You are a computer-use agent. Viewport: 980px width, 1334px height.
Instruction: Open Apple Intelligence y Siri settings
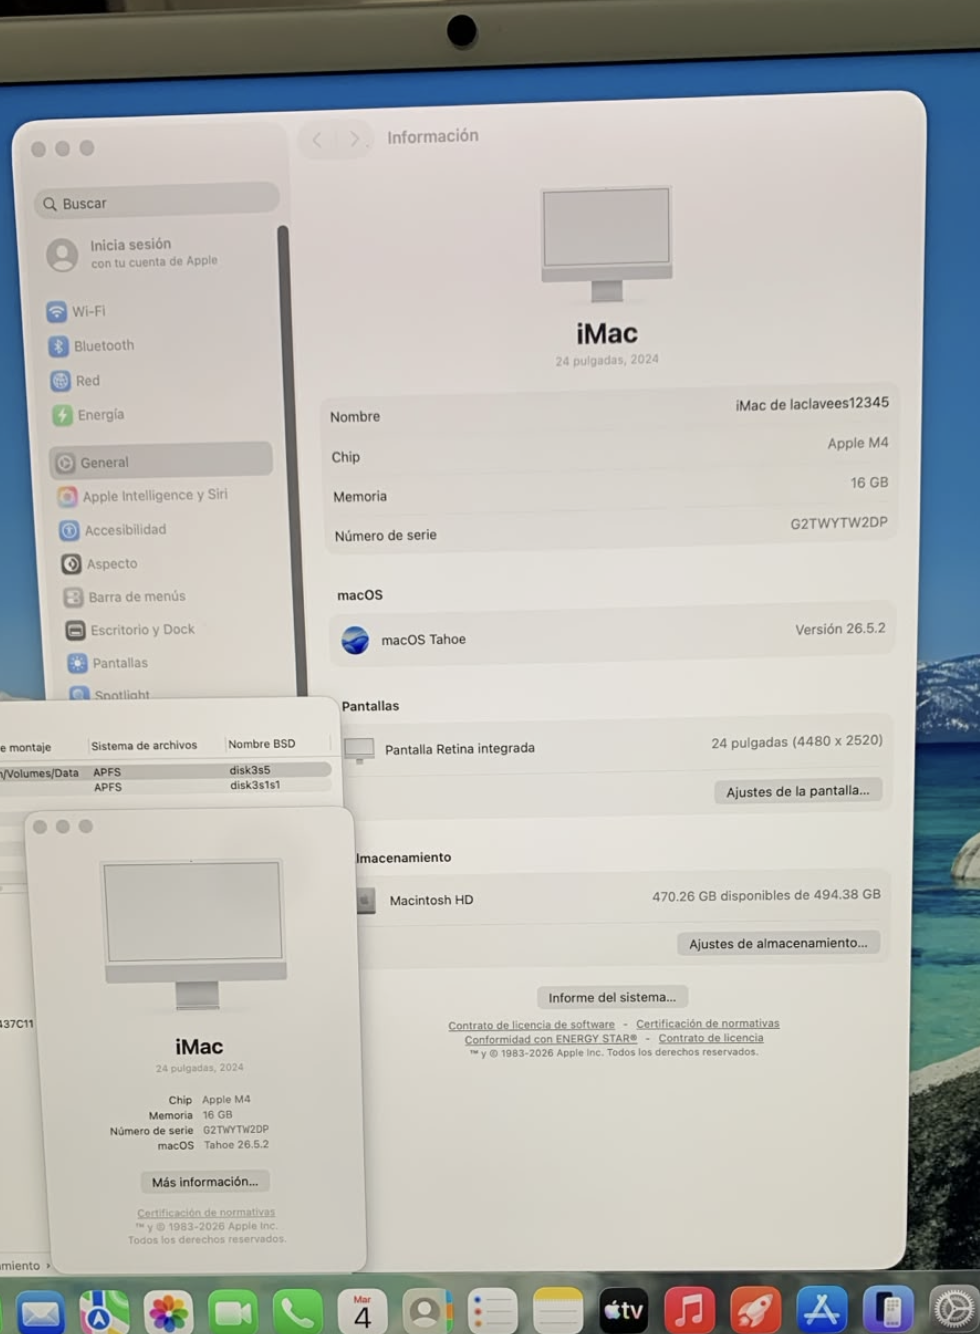tap(143, 495)
